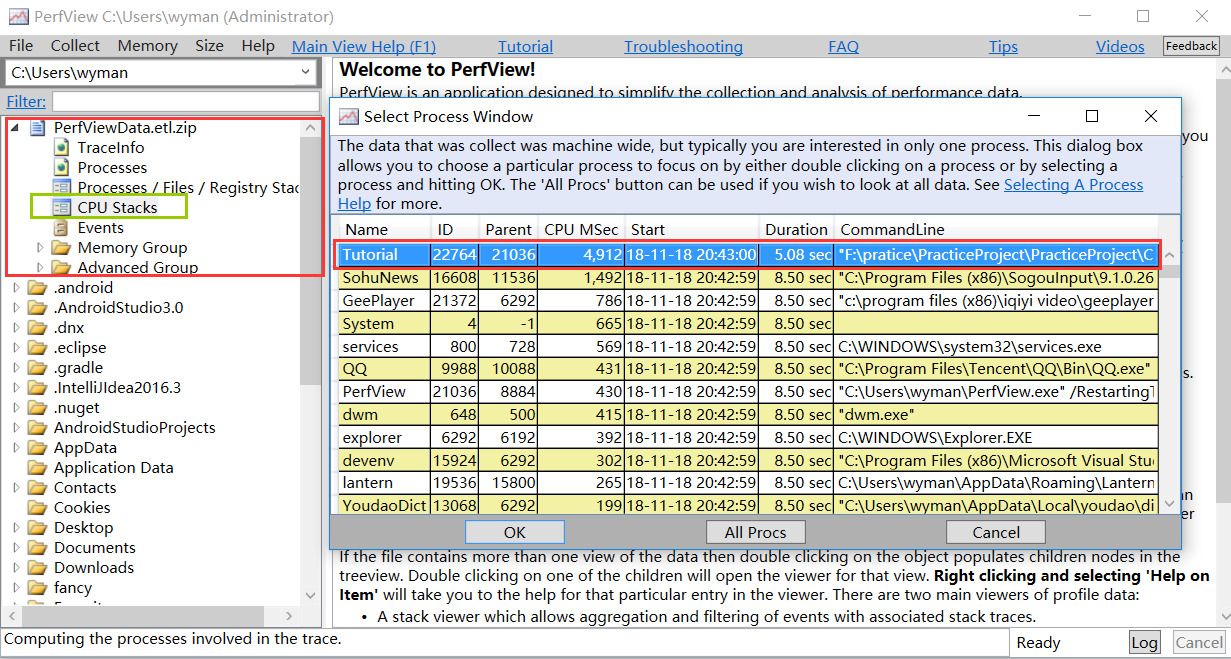The image size is (1231, 659).
Task: Open the Troubleshooting link
Action: click(683, 47)
